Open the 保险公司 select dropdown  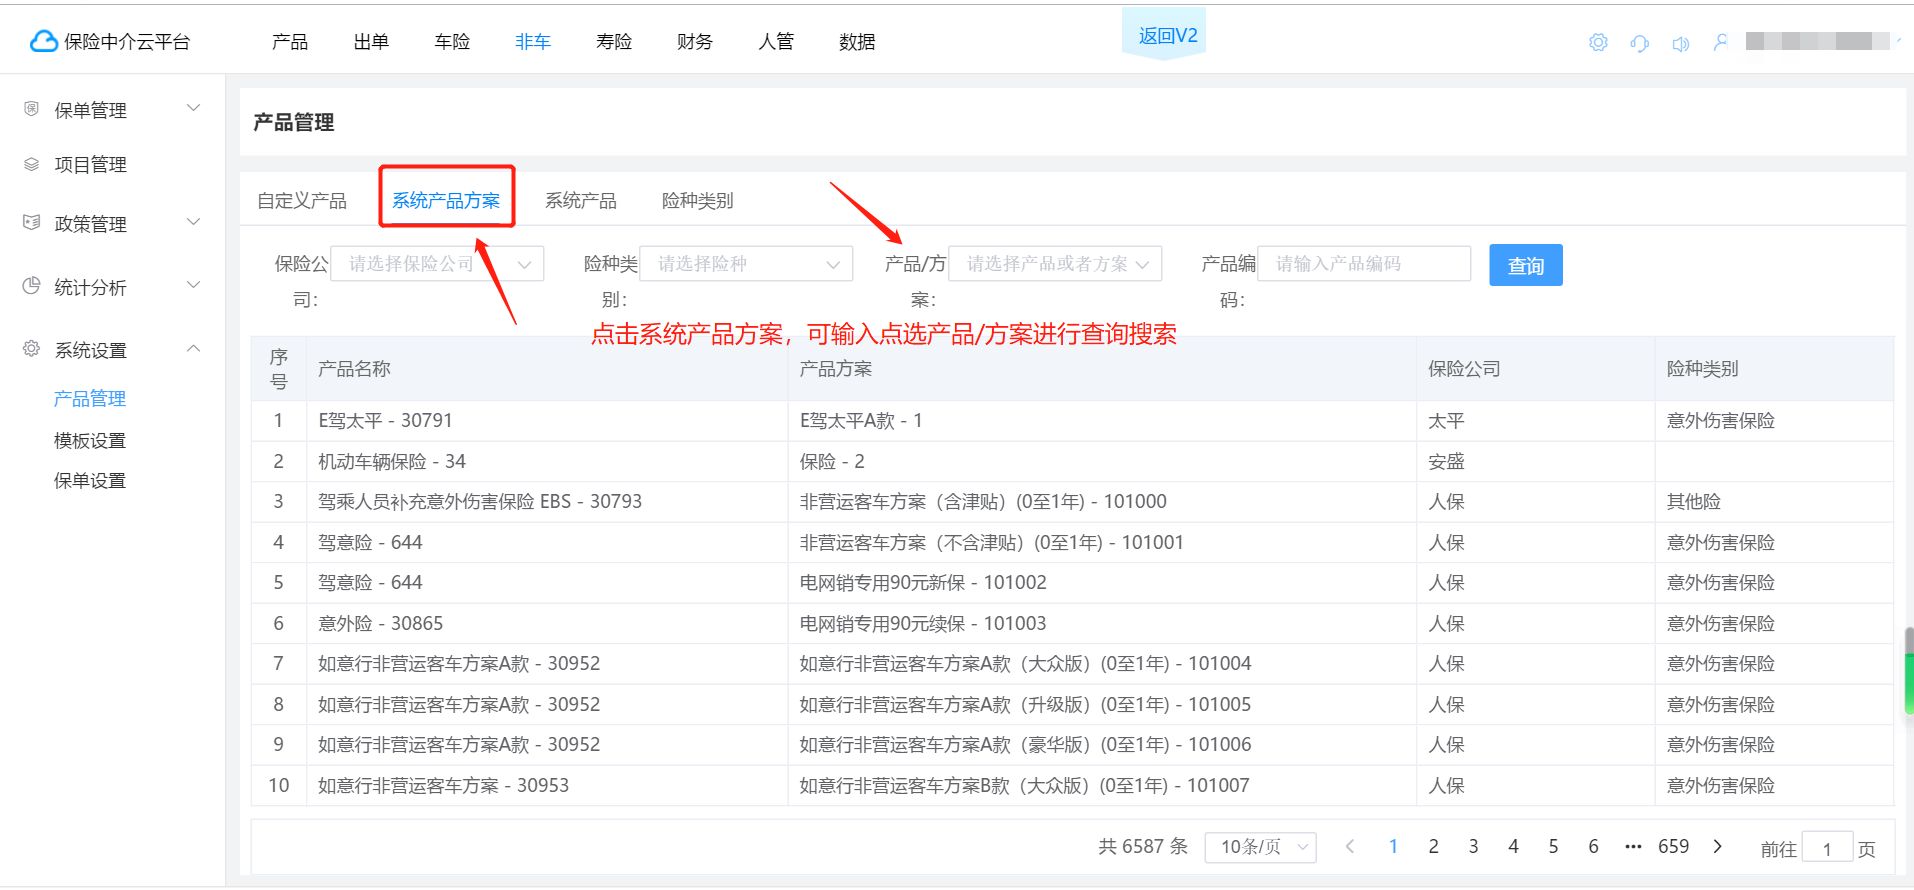point(437,264)
